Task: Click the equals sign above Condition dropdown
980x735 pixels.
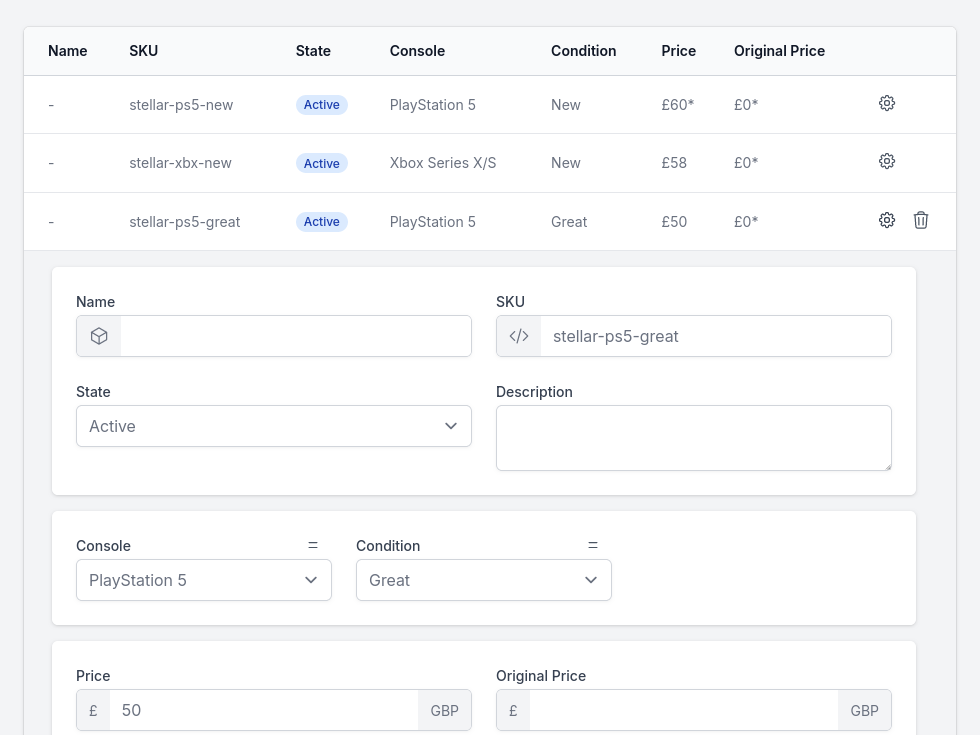Action: [x=592, y=545]
